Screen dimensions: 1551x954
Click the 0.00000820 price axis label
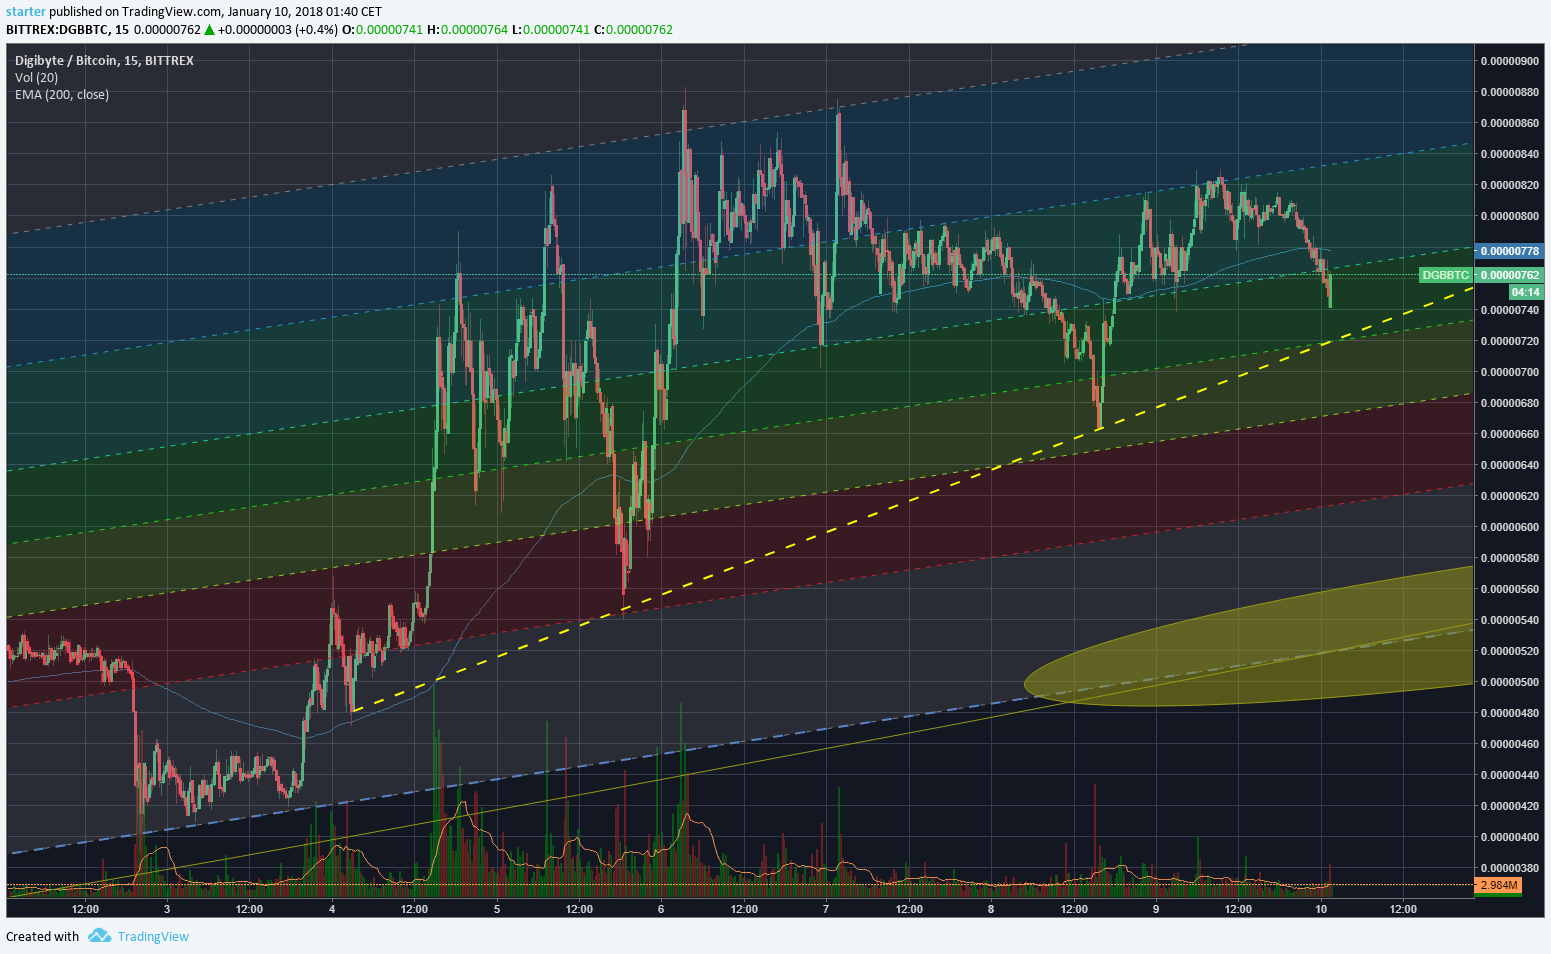coord(1510,185)
